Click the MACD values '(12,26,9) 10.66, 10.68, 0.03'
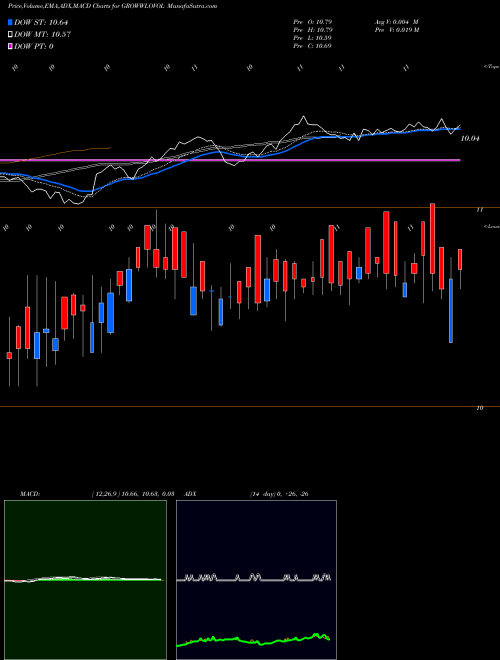This screenshot has width=500, height=660. click(133, 494)
